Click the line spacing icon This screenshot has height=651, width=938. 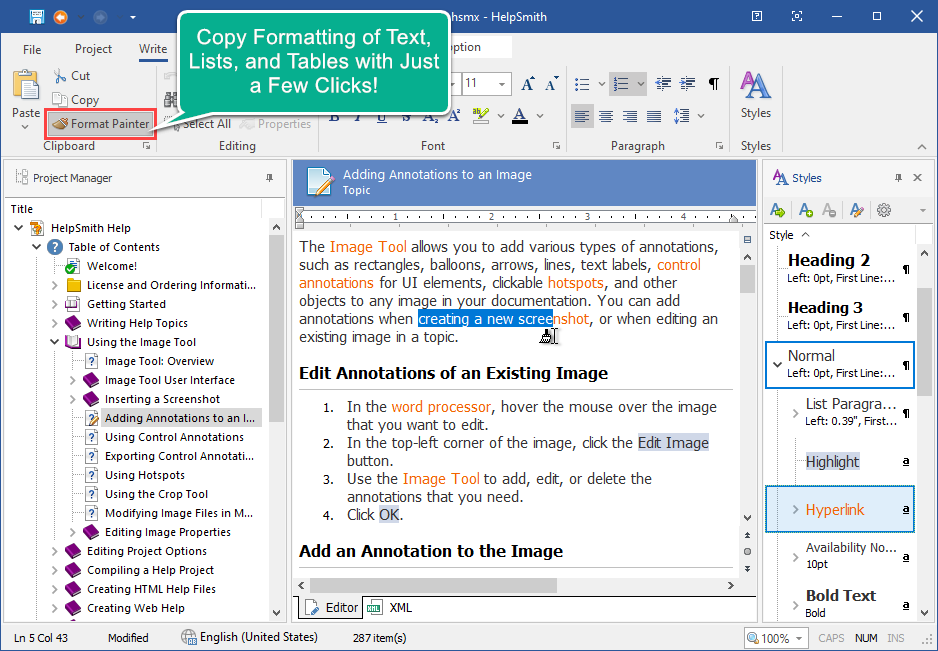tap(681, 116)
